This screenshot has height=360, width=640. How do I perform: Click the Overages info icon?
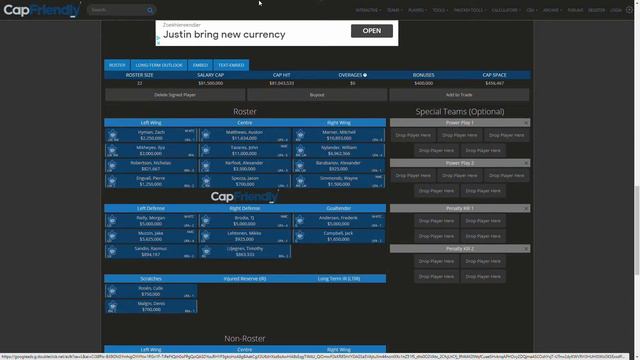(365, 75)
